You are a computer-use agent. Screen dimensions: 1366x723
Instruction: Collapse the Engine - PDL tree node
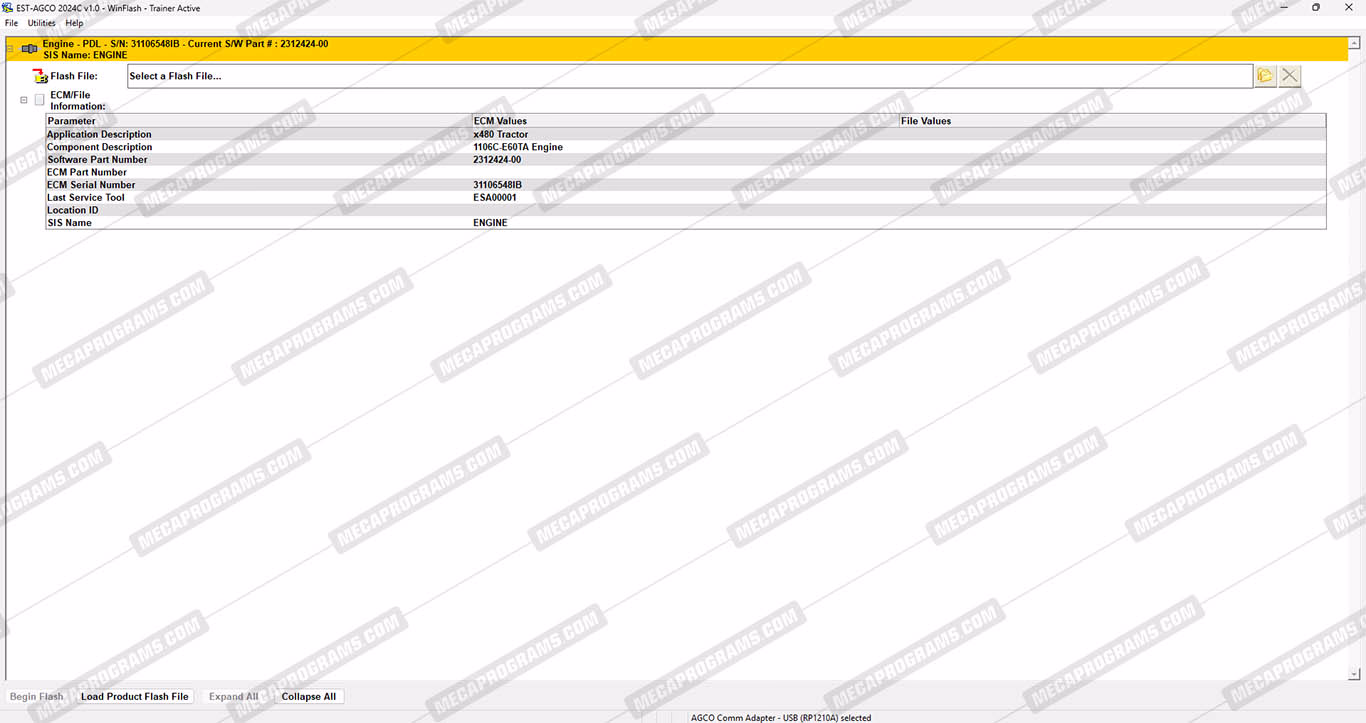click(10, 49)
